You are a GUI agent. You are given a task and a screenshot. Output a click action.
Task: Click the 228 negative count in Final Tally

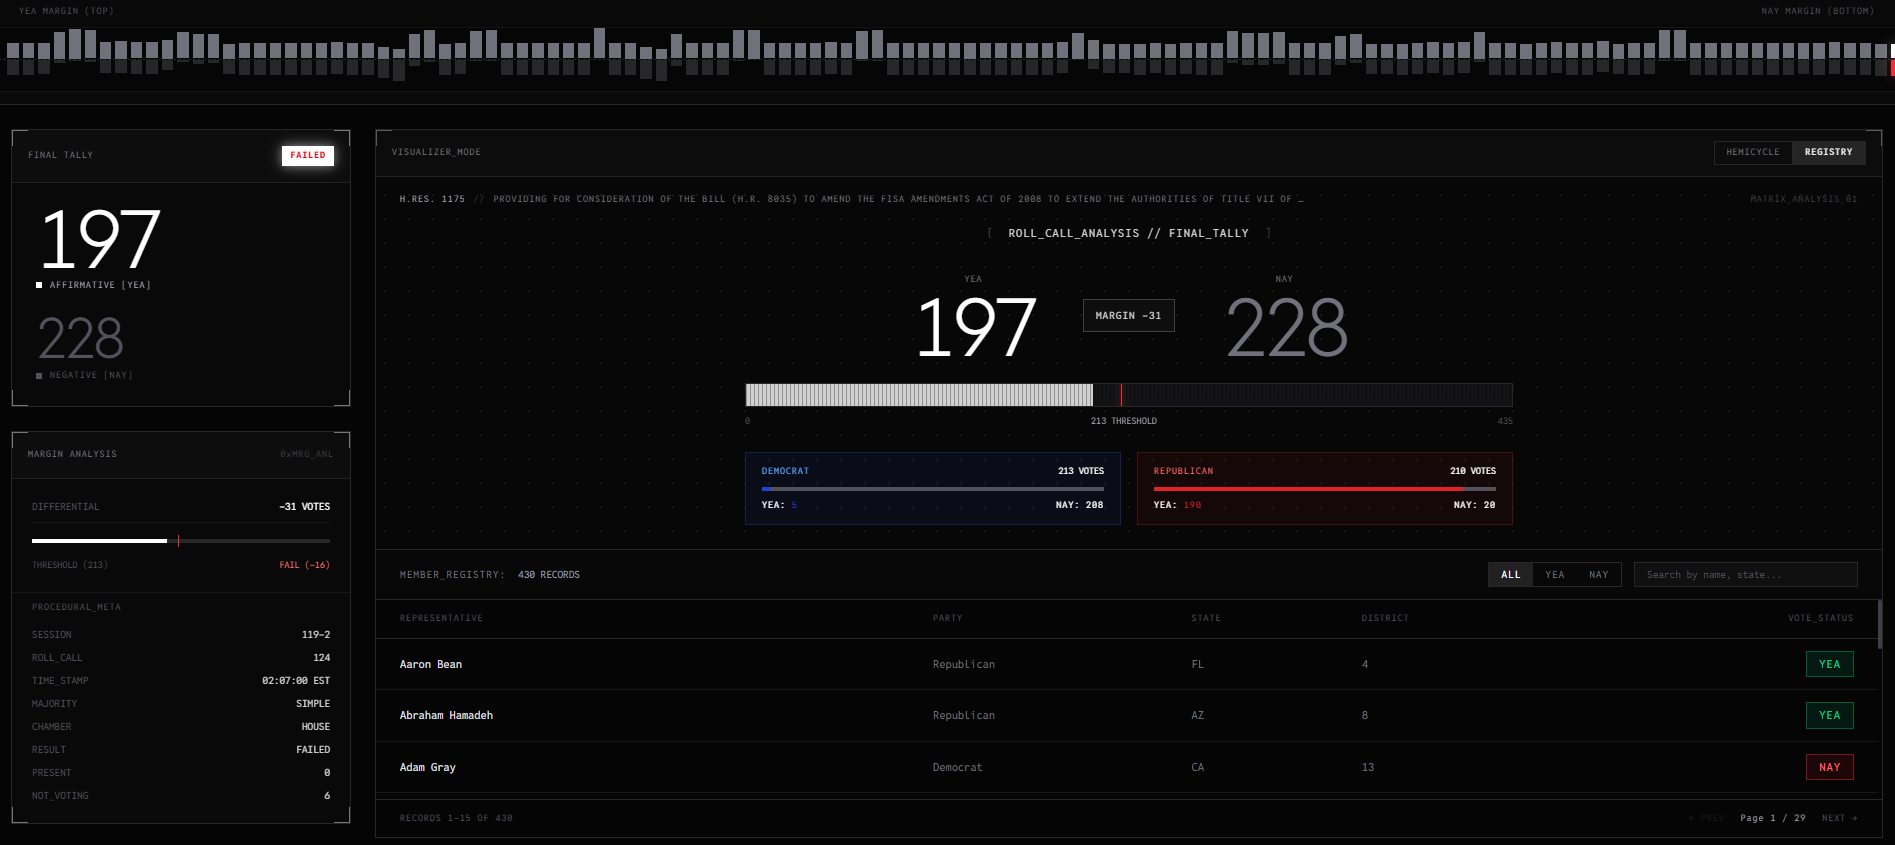pyautogui.click(x=80, y=338)
